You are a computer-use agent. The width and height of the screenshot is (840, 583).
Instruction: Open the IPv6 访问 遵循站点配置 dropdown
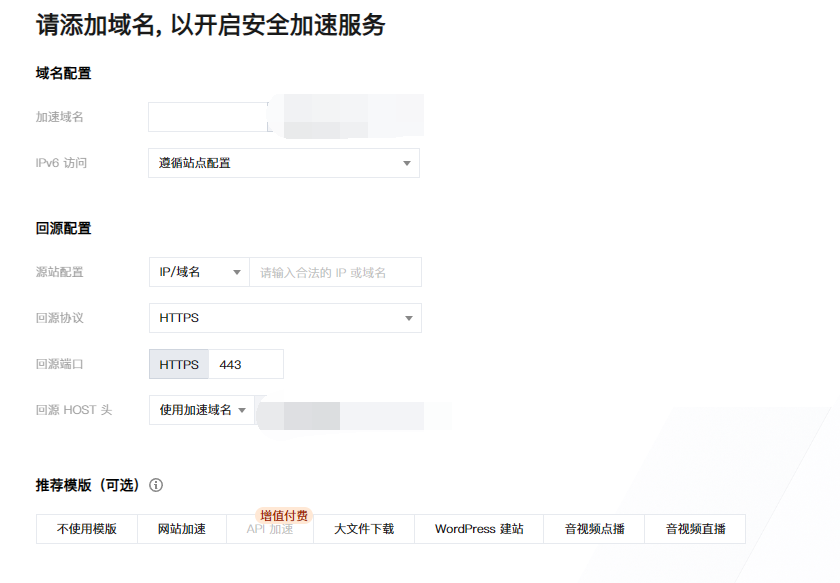pos(284,163)
